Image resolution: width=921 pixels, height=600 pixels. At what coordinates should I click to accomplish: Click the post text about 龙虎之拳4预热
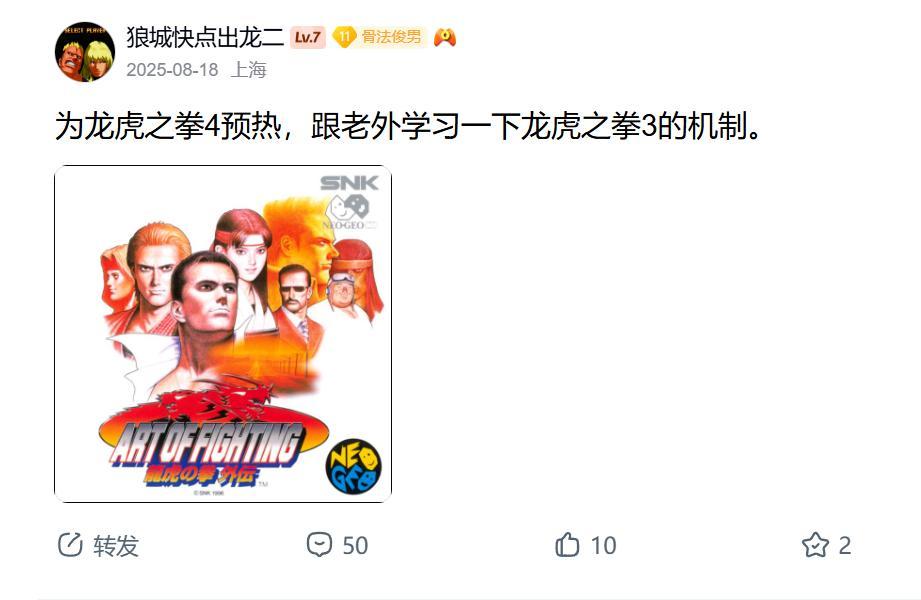(408, 126)
